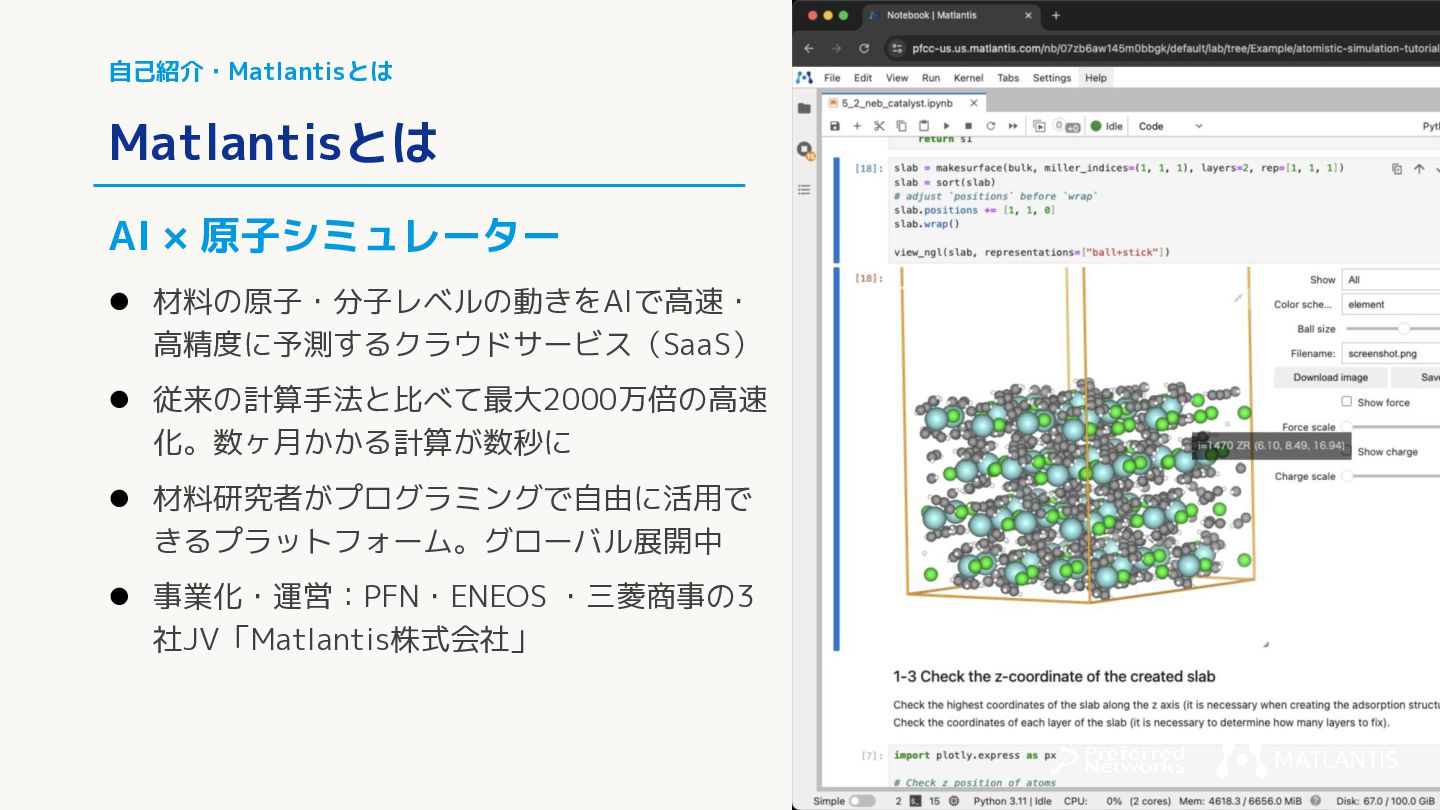This screenshot has width=1440, height=810.
Task: Close the 5_2_neb_catalyst.ipynb tab
Action: (x=974, y=103)
